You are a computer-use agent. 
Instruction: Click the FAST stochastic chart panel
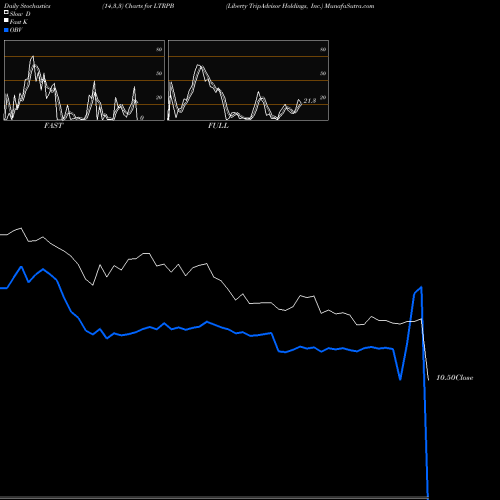click(84, 80)
